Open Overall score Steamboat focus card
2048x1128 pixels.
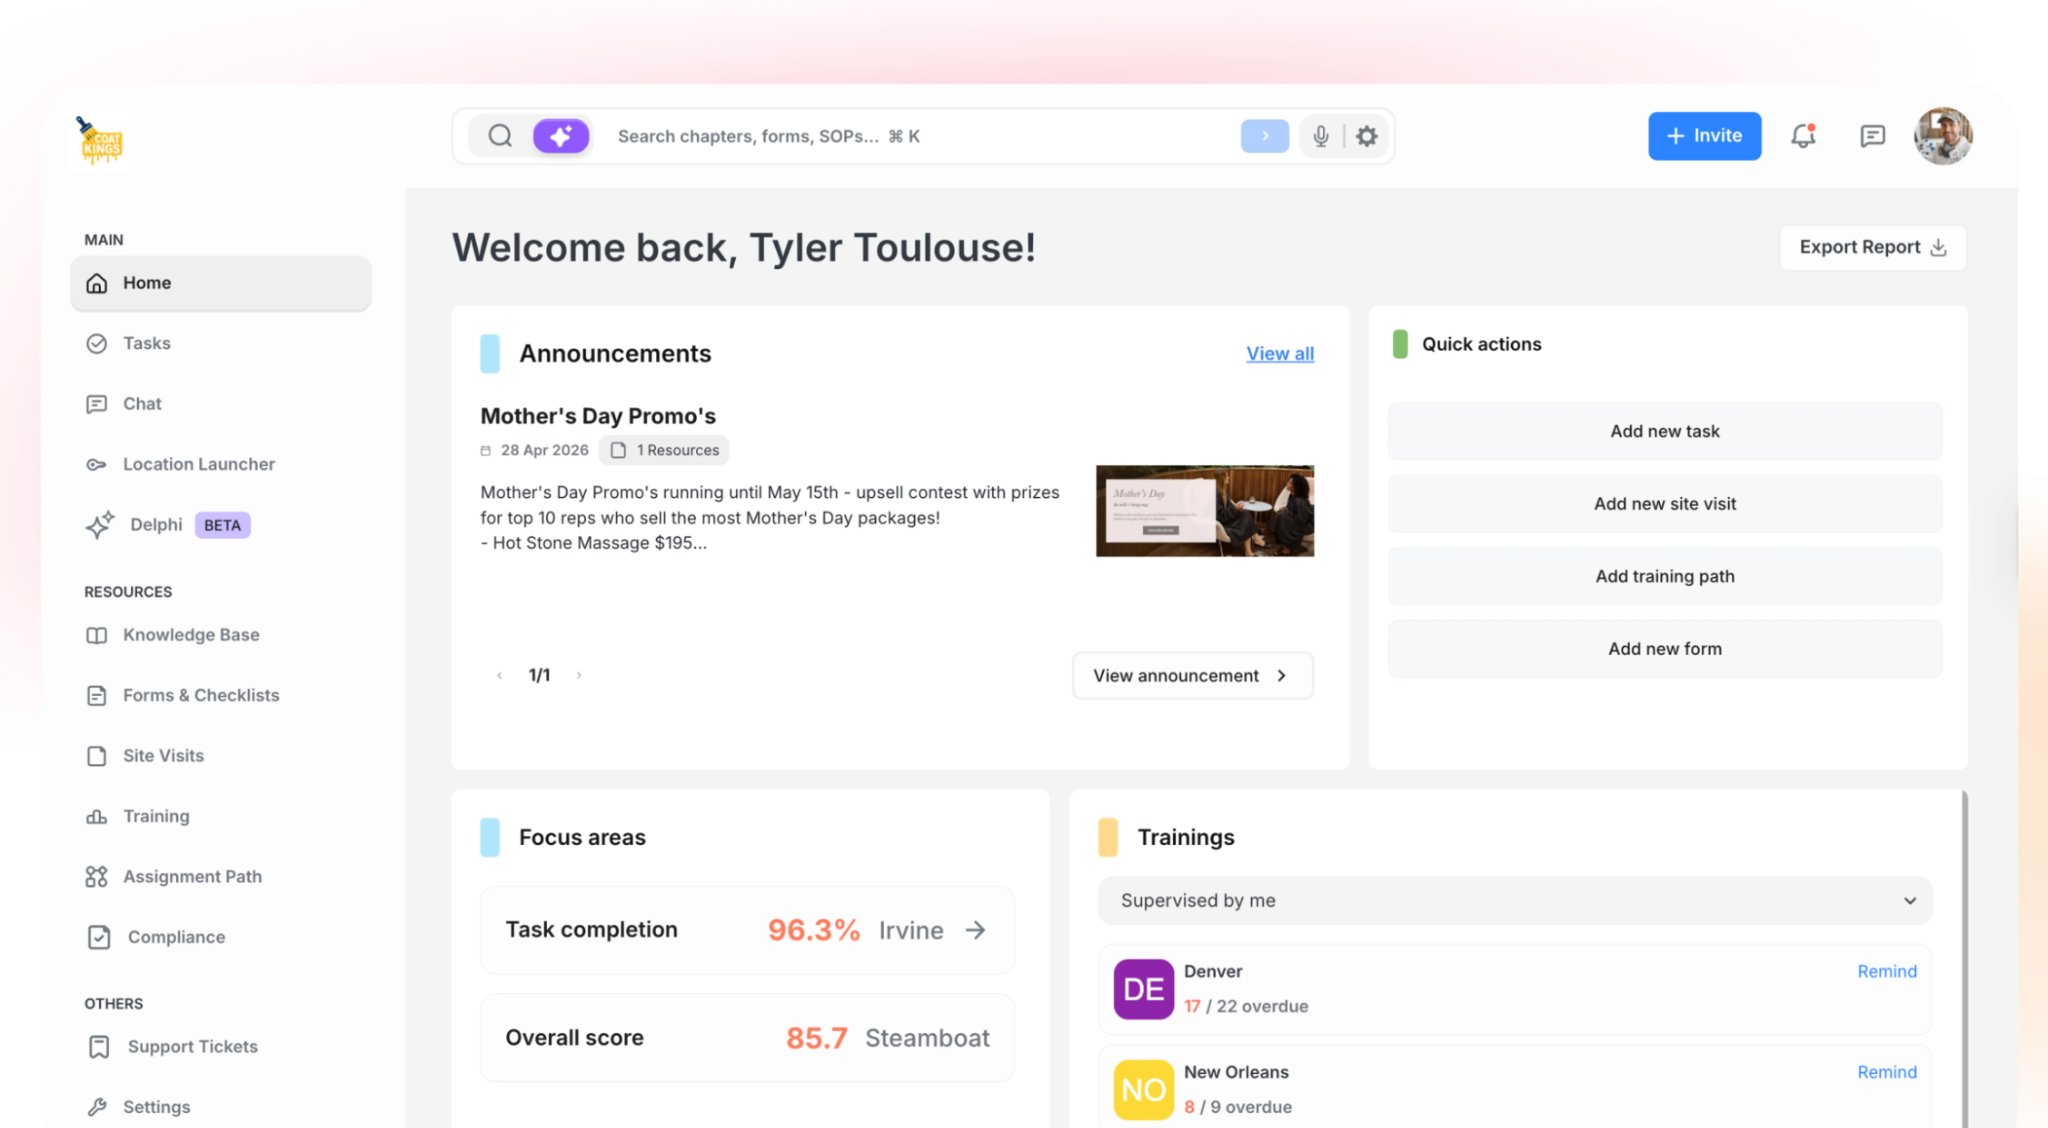[x=747, y=1038]
